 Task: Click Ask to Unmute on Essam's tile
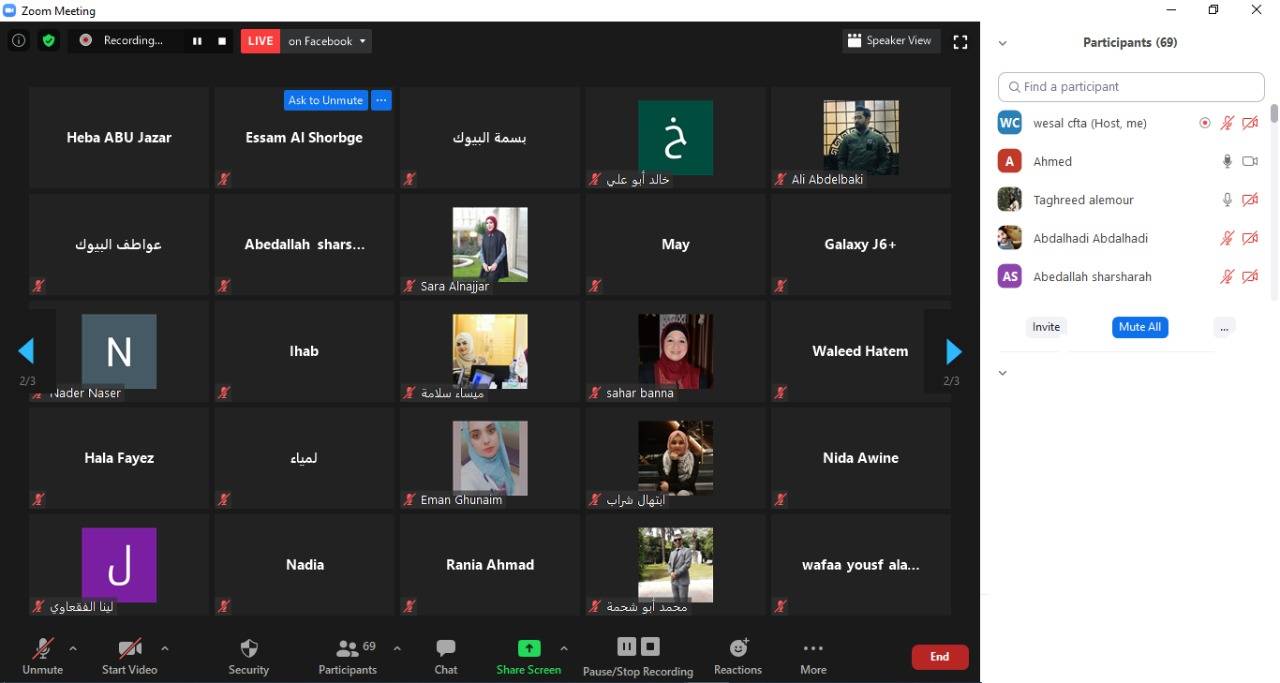tap(325, 100)
